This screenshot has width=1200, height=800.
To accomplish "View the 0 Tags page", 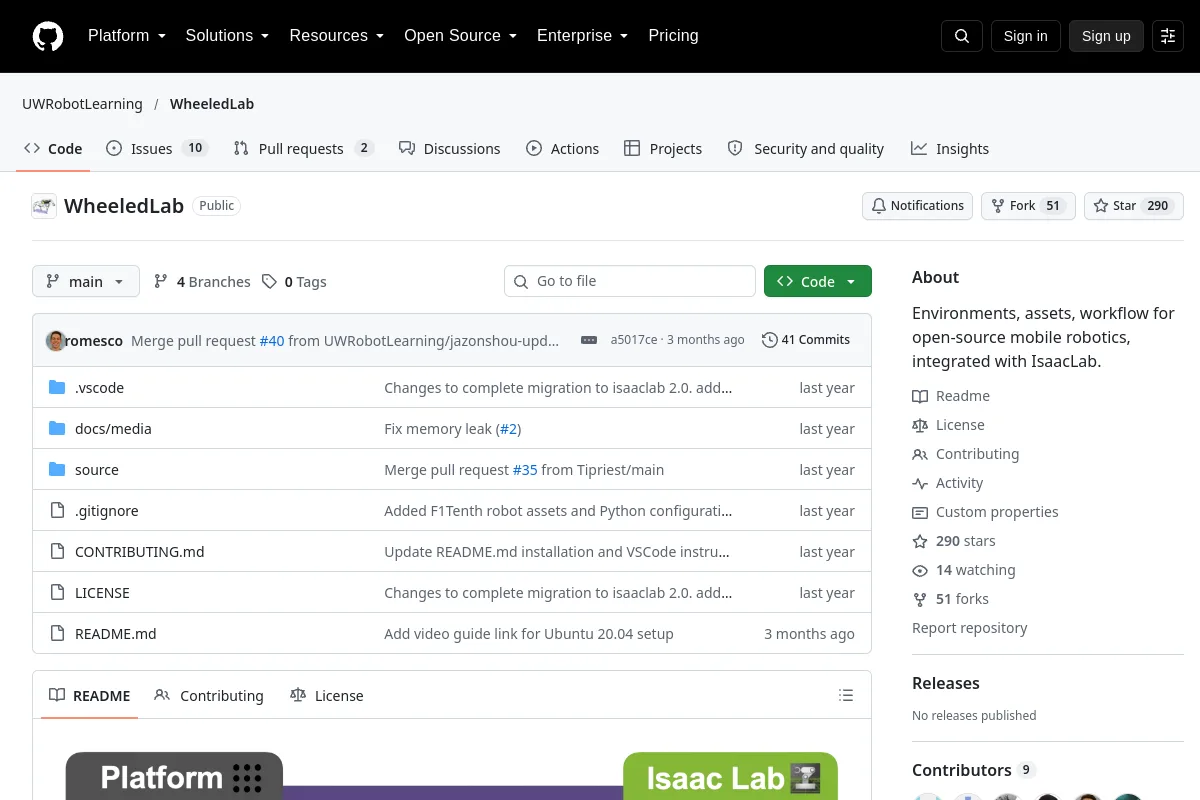I will [295, 282].
